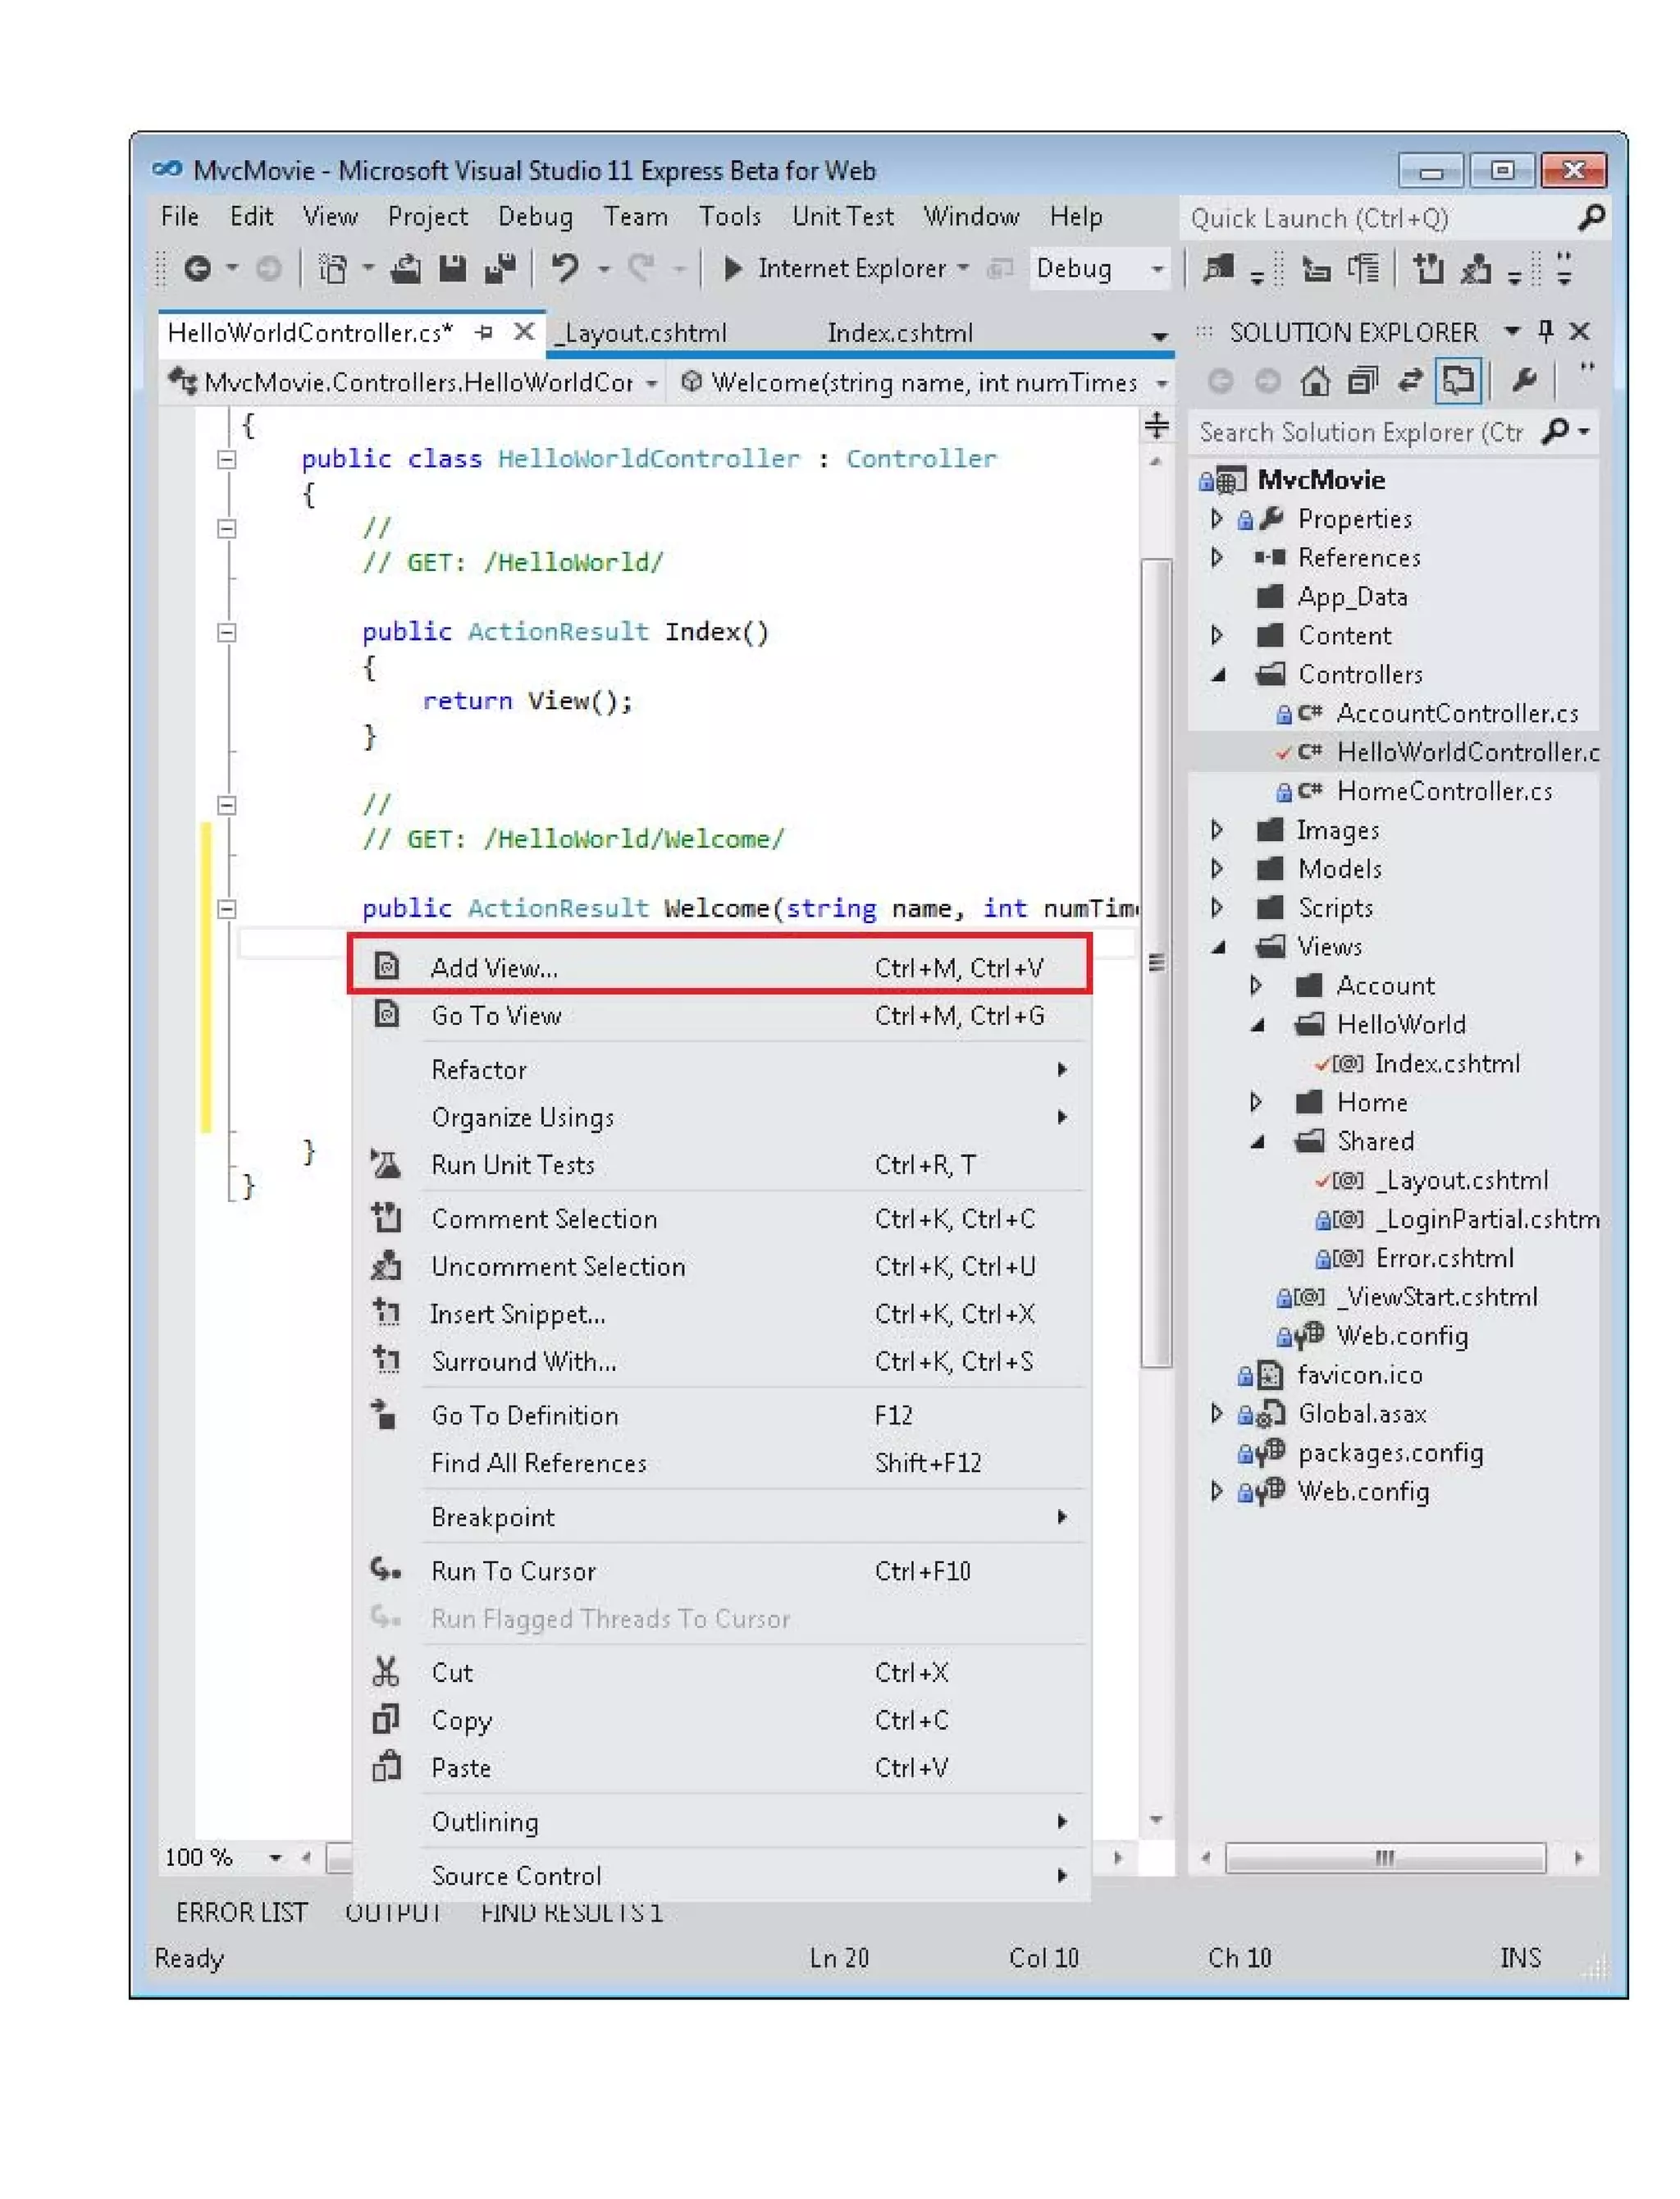Switch to the Index.cshtml tab
This screenshot has height=2199, width=1680.
pos(899,333)
